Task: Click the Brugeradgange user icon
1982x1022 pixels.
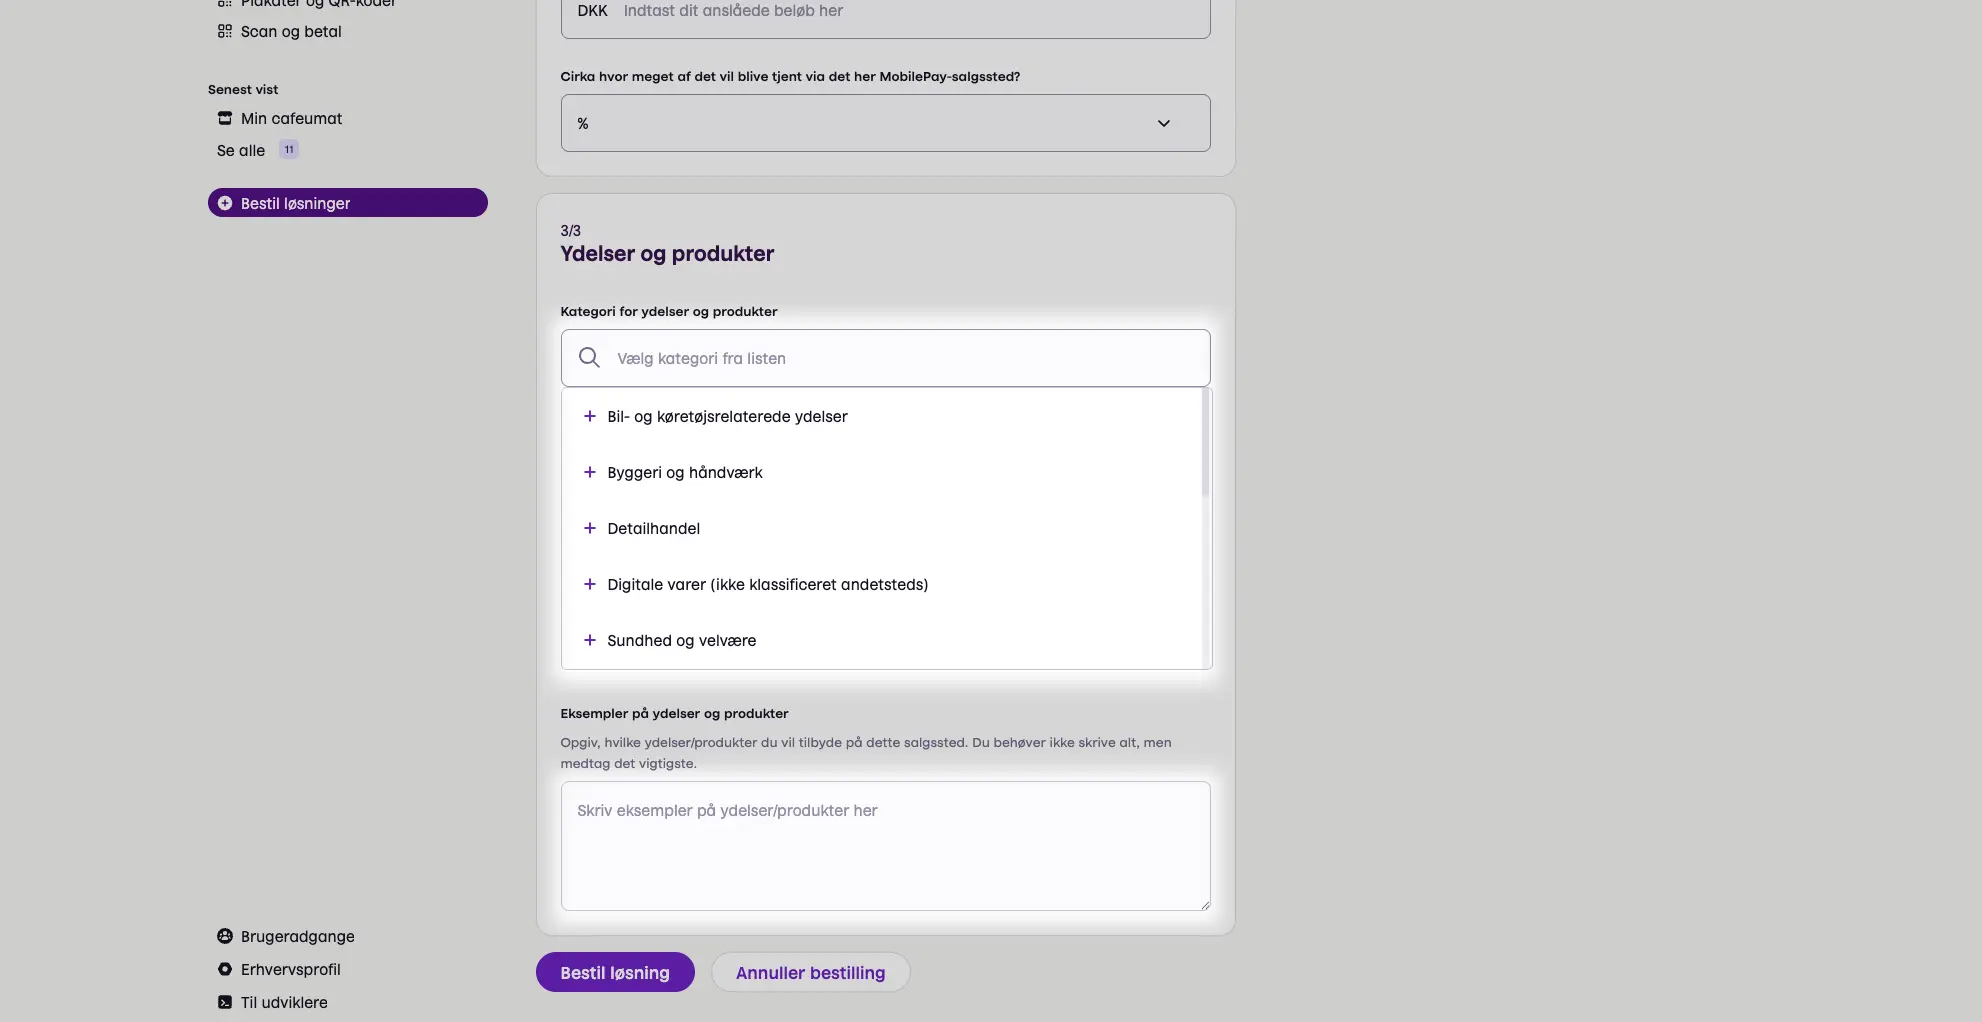Action: click(x=225, y=936)
